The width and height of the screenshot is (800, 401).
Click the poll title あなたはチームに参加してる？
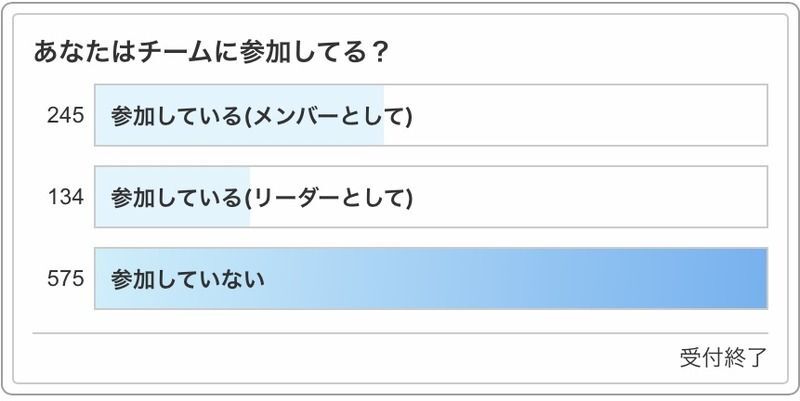211,52
